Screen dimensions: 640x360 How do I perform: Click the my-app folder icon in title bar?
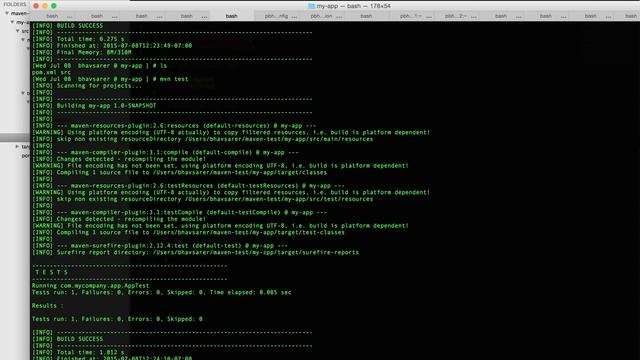[311, 6]
